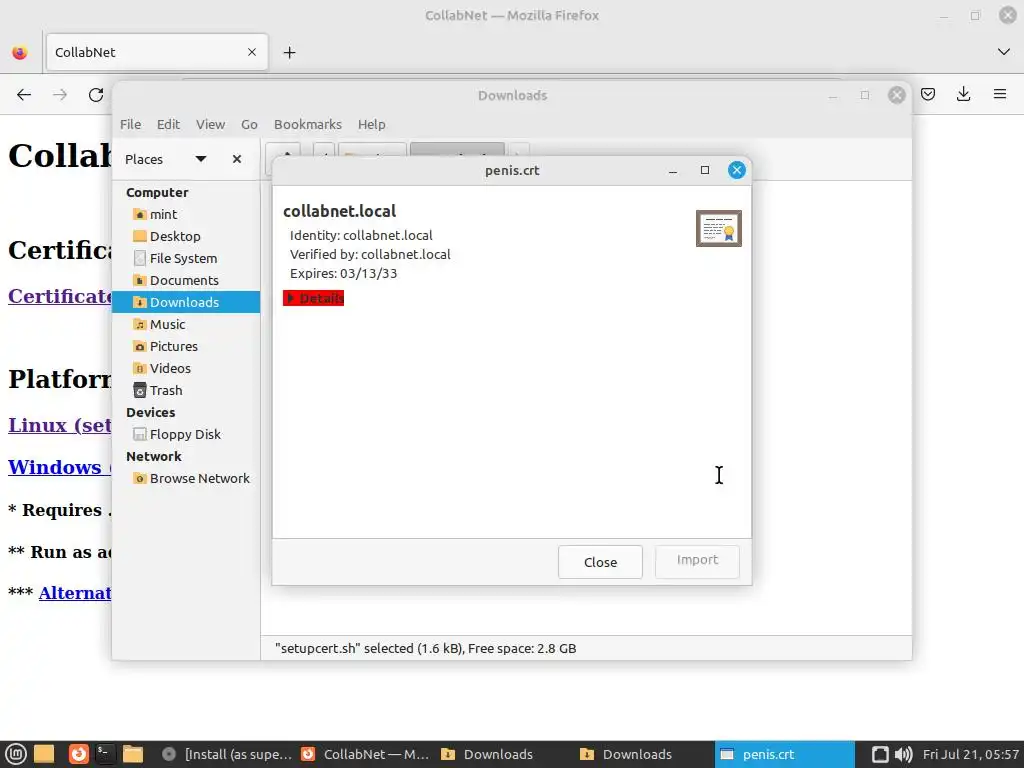Click the Firefox logo icon beside tab bar

coord(20,52)
